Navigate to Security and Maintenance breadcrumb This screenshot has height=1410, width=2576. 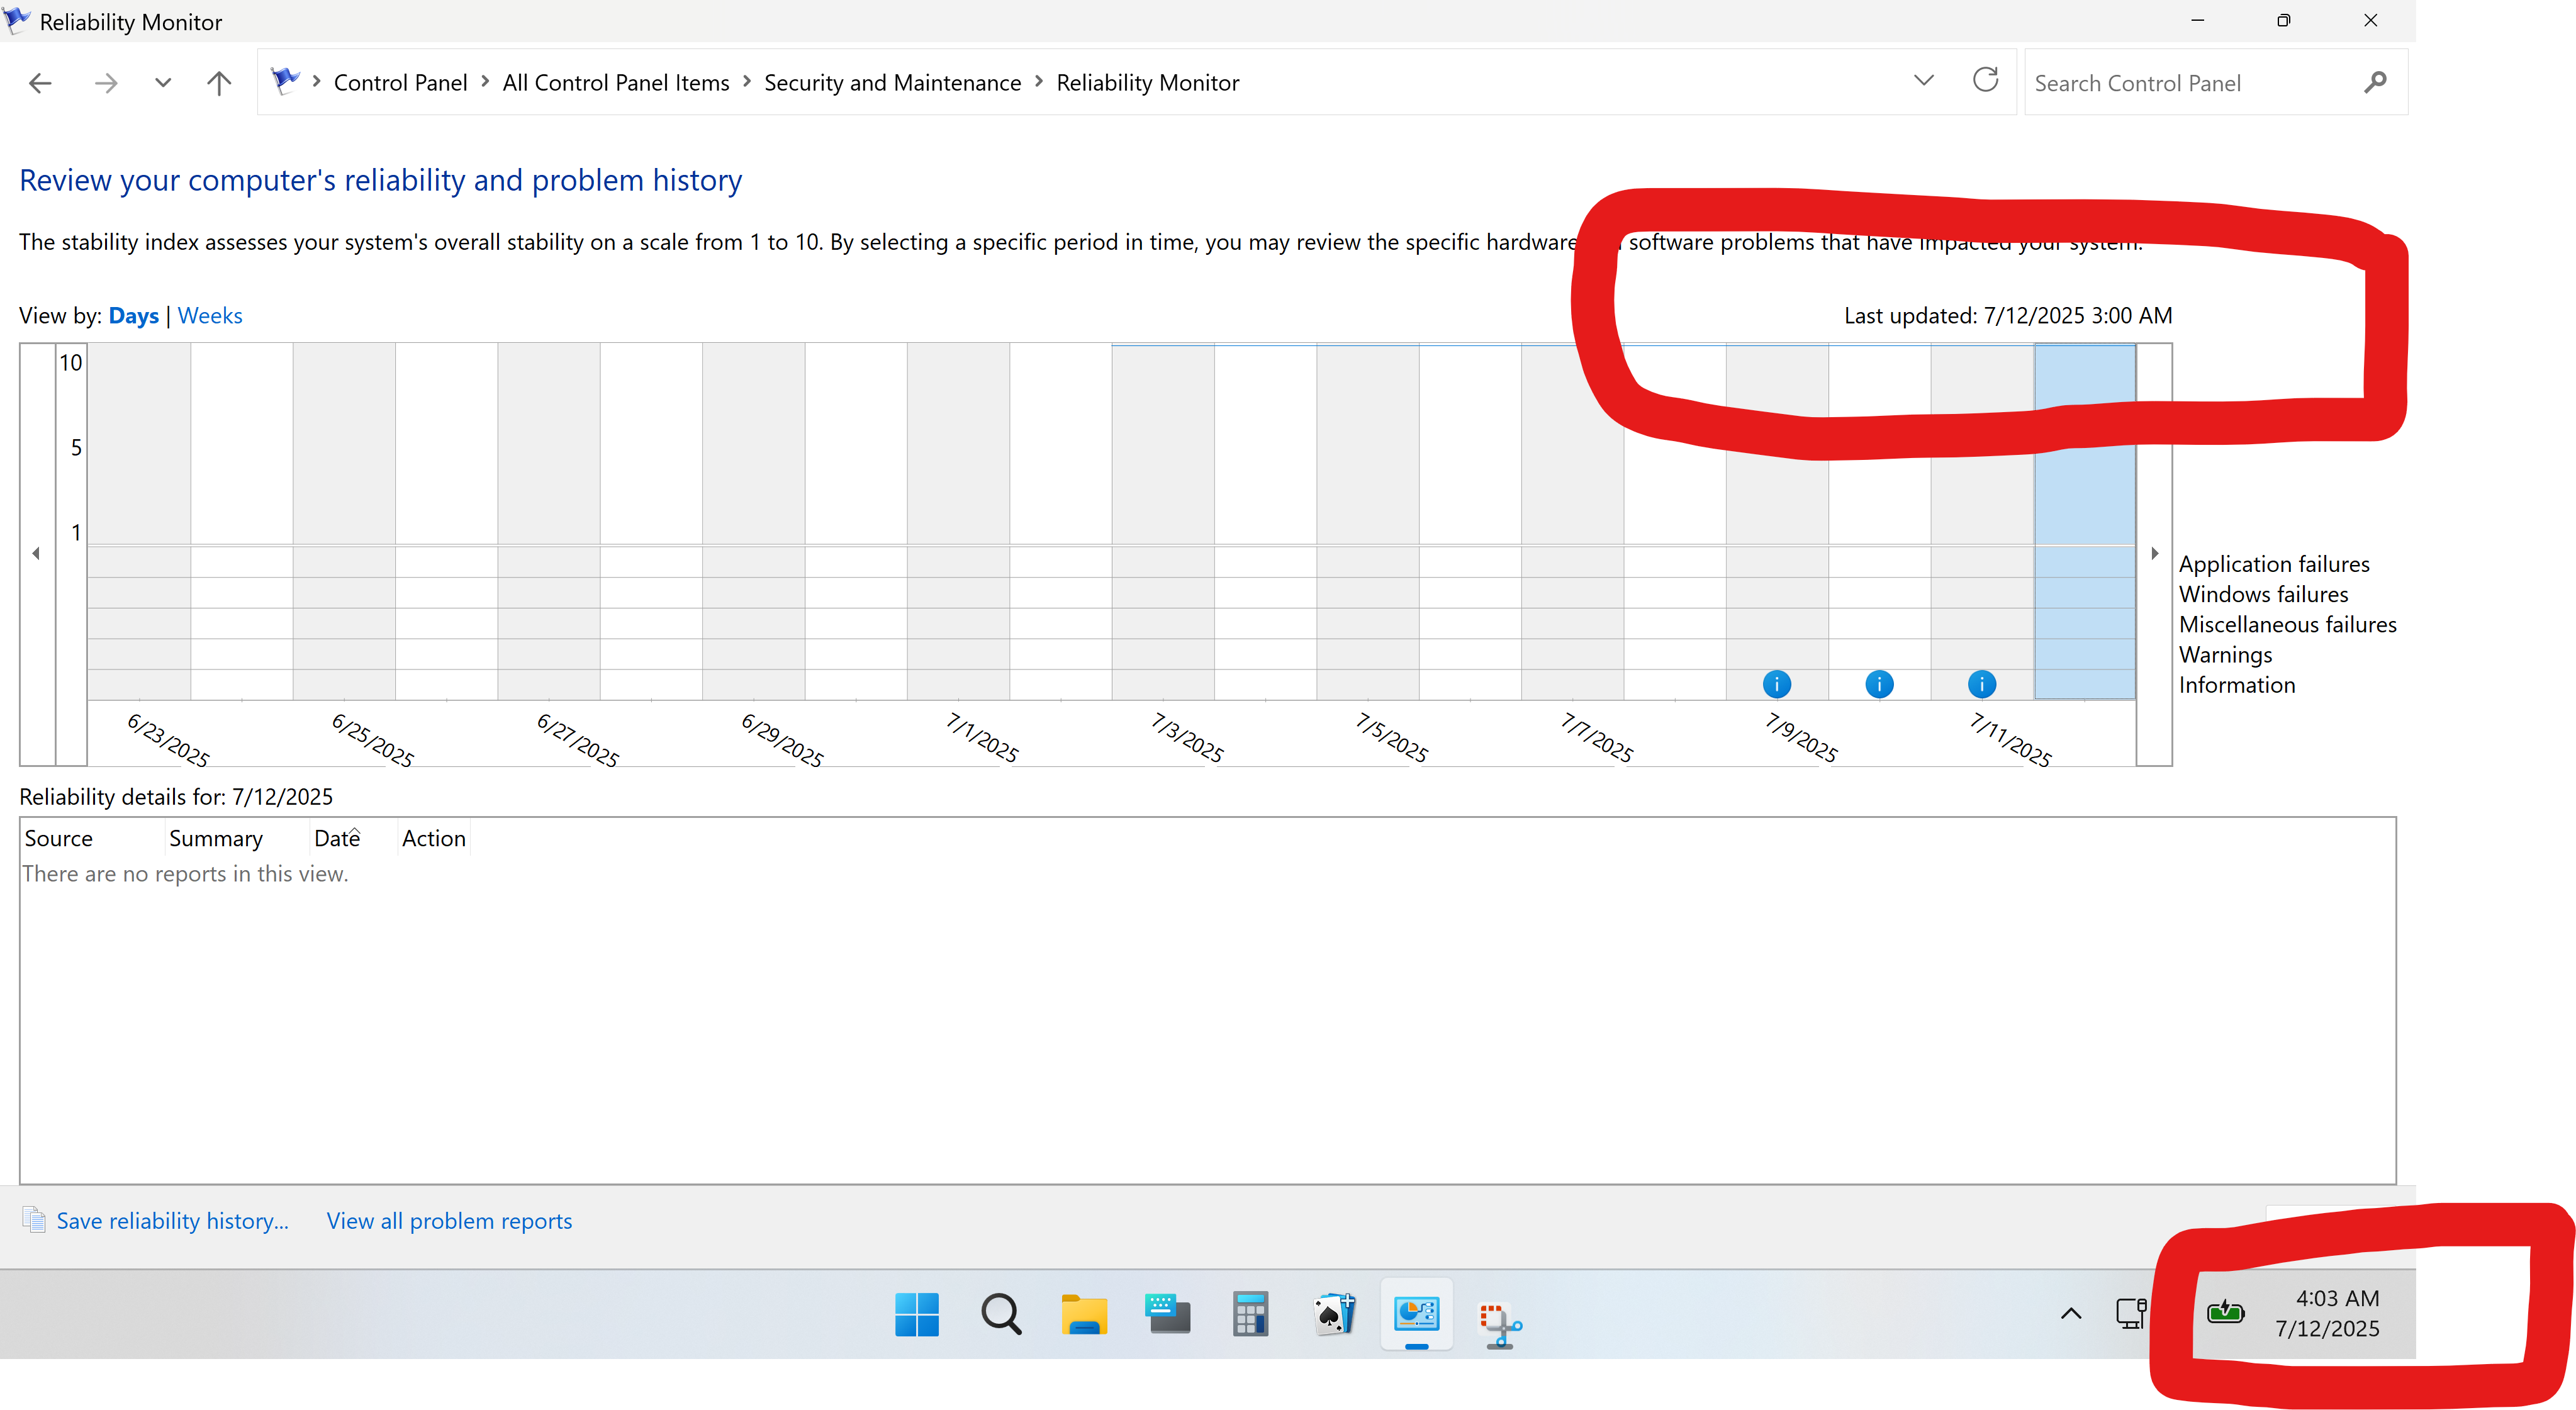point(892,82)
